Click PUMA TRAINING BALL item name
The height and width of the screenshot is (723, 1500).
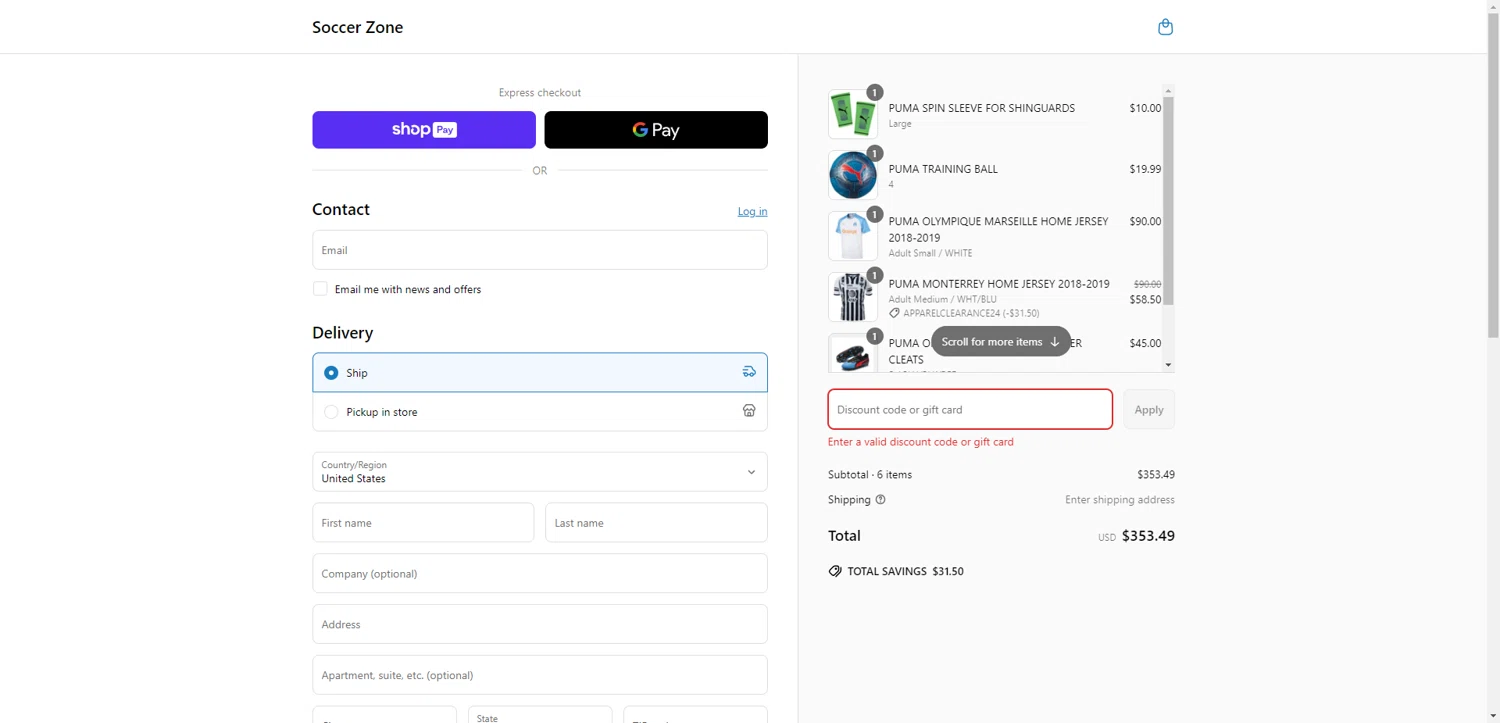coord(943,169)
